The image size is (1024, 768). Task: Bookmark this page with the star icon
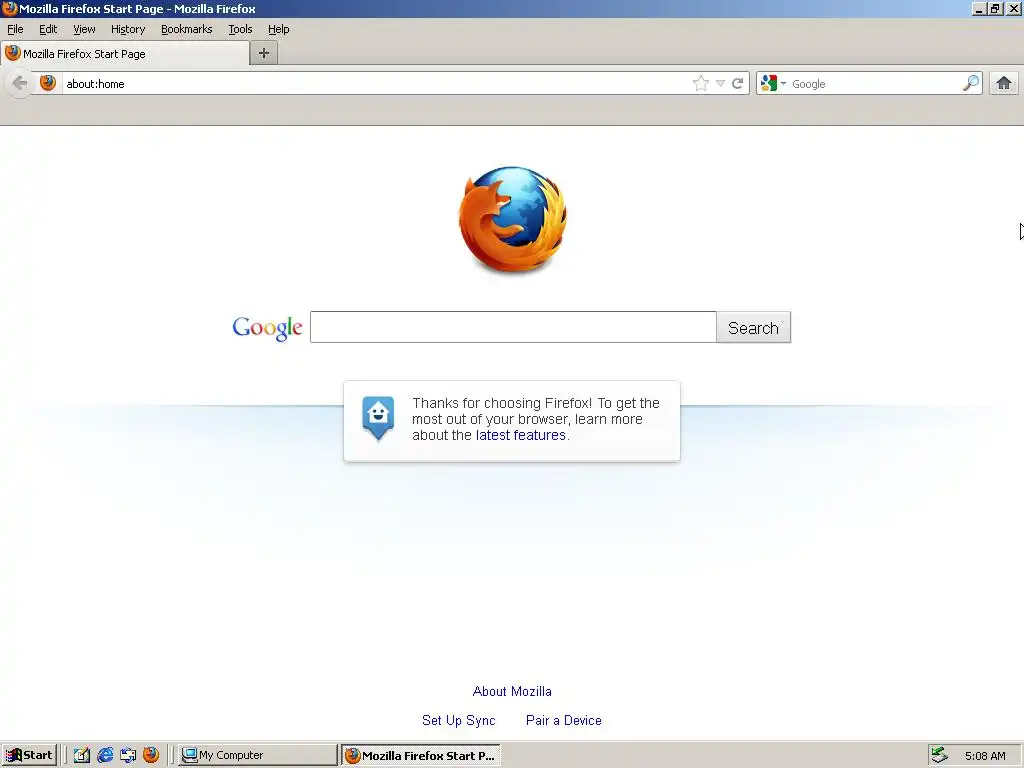pos(701,84)
